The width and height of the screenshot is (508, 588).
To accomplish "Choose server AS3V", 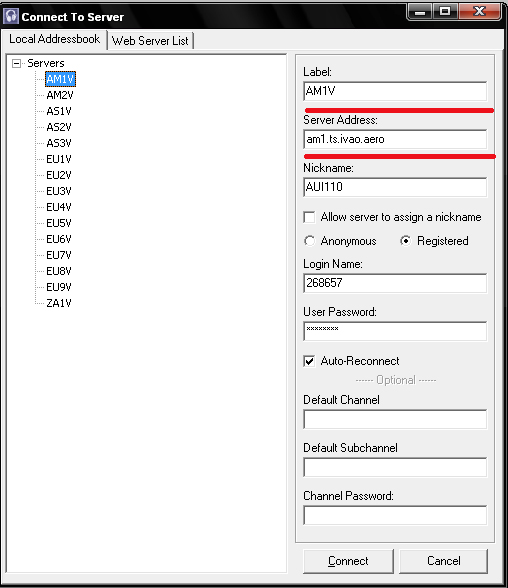I will click(x=59, y=143).
